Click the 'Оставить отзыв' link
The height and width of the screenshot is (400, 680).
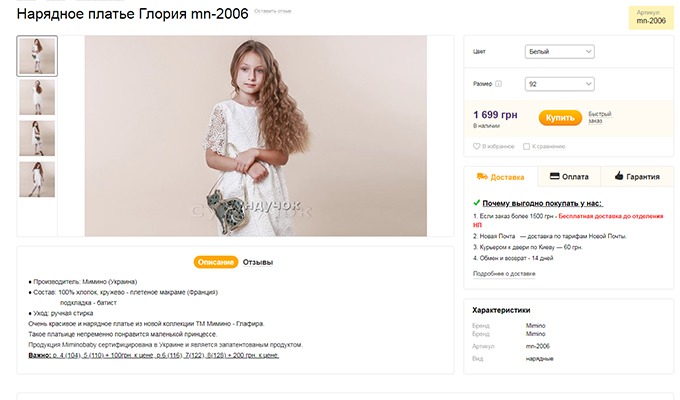[273, 11]
